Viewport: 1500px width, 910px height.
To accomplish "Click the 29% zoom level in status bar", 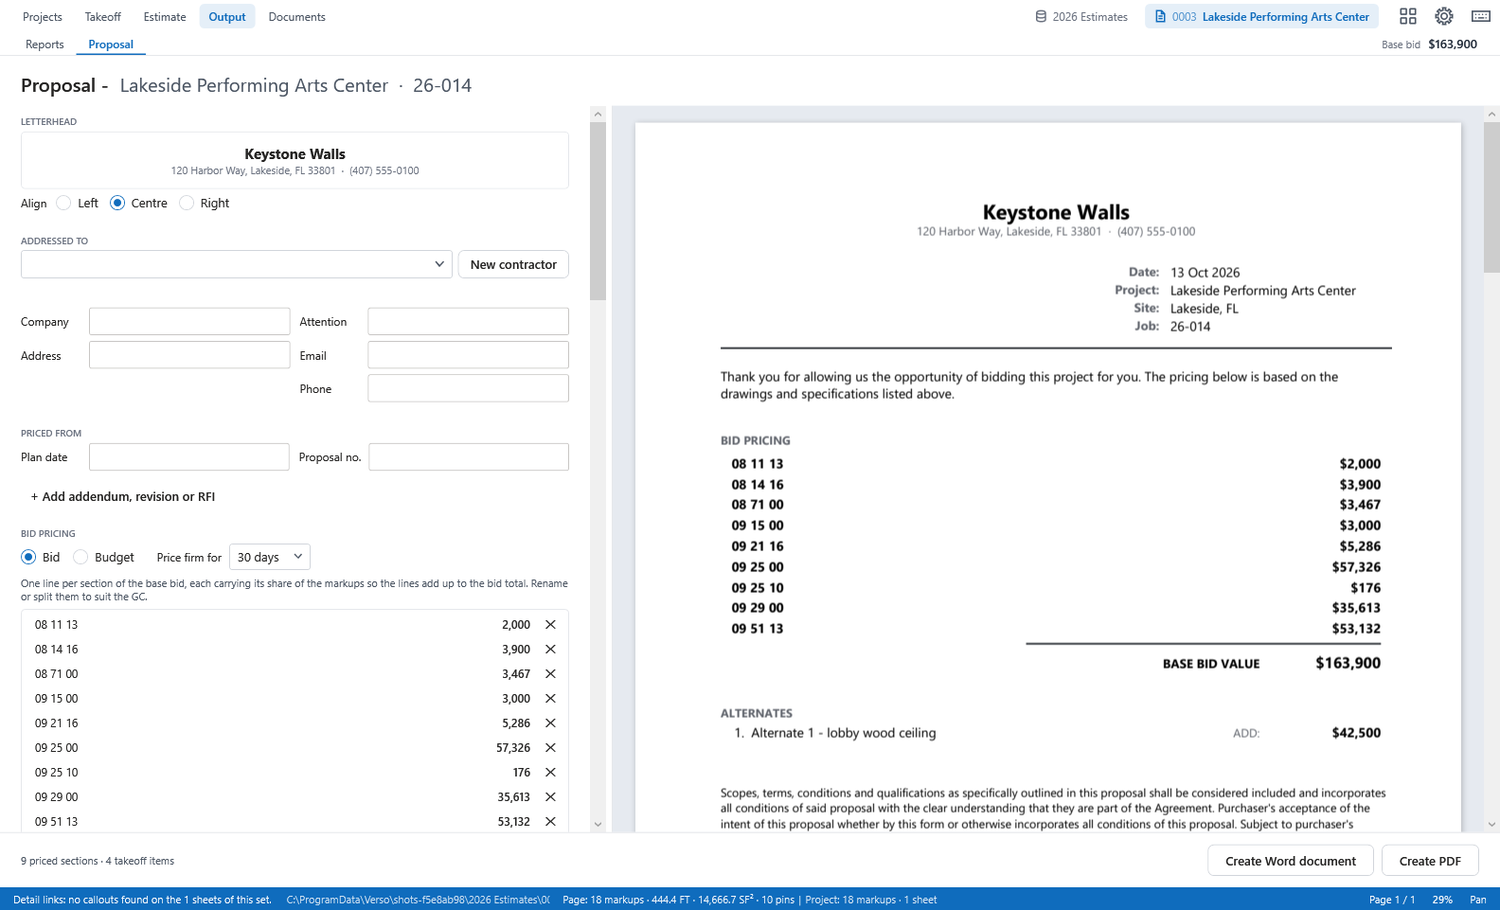I will (1442, 900).
